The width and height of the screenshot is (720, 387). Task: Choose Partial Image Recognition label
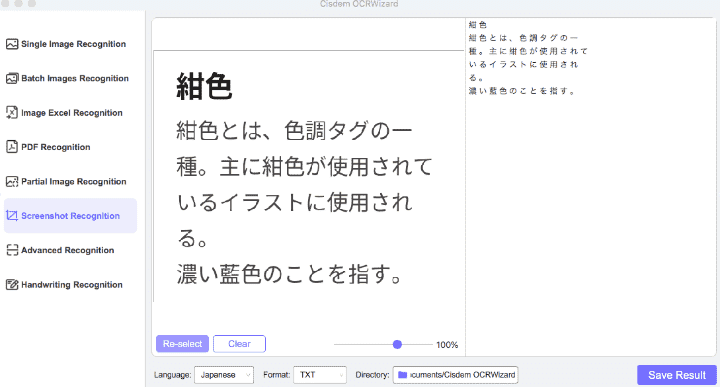point(73,181)
